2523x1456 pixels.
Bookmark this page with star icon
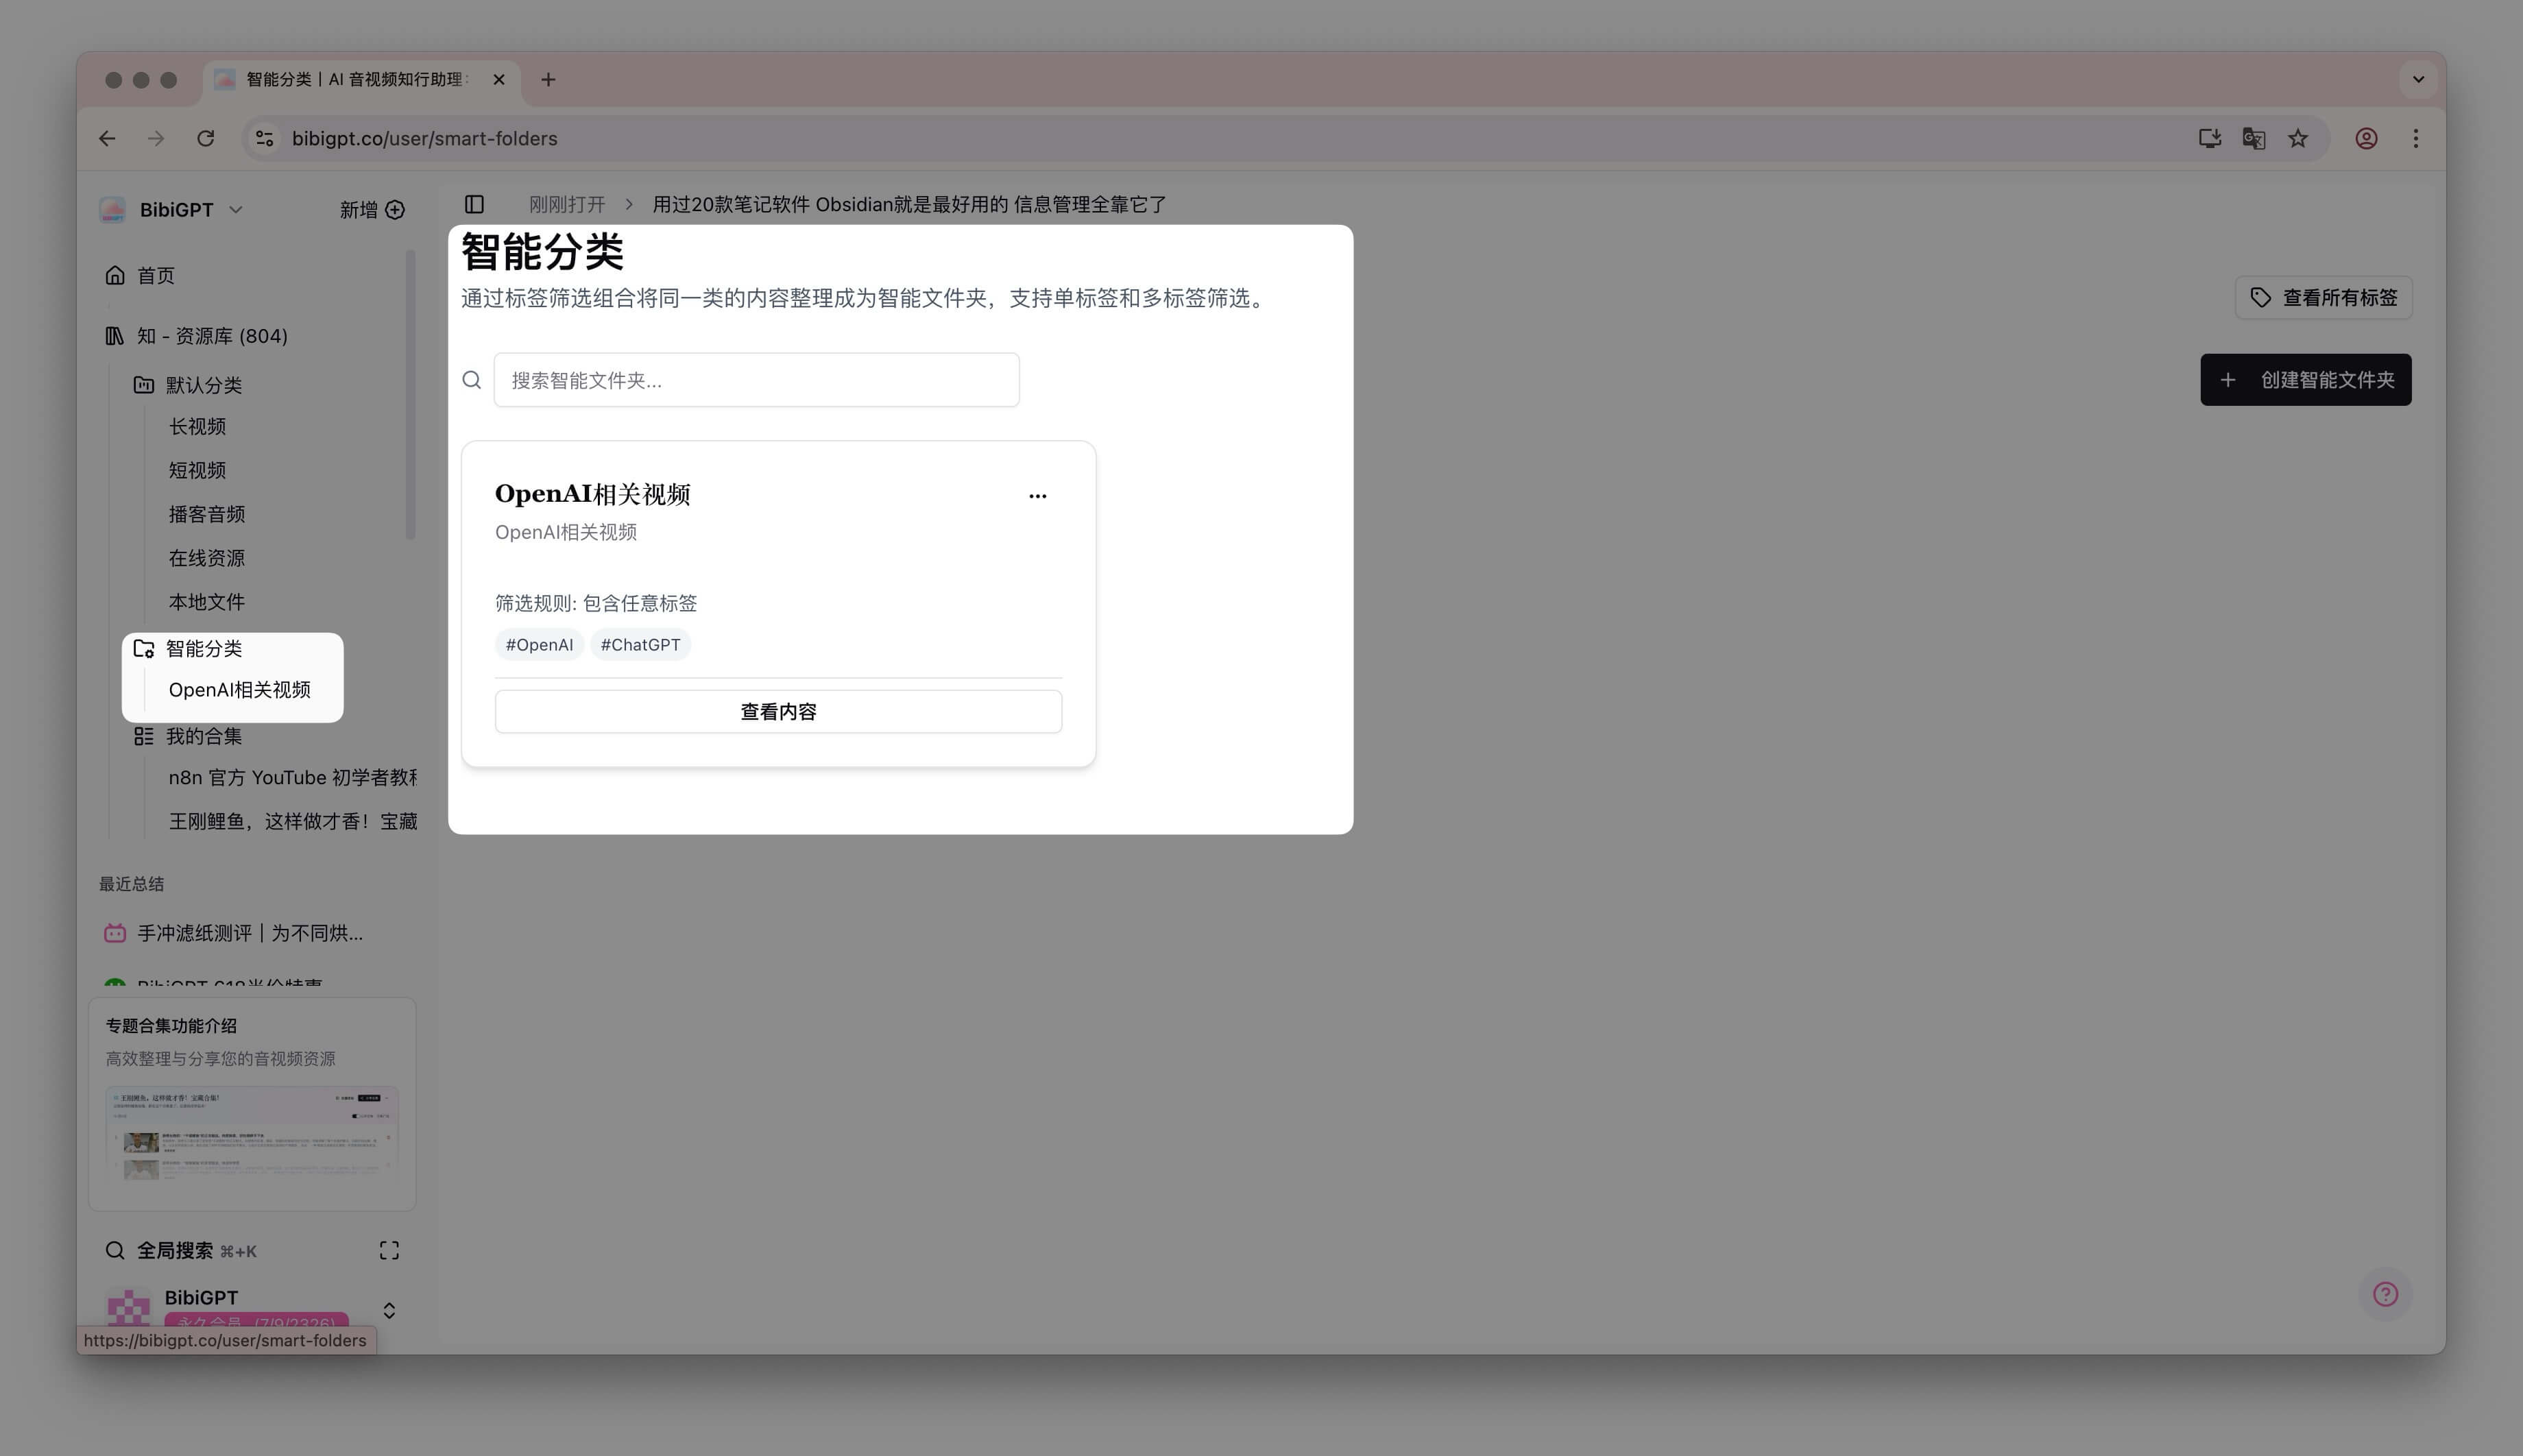click(x=2298, y=139)
